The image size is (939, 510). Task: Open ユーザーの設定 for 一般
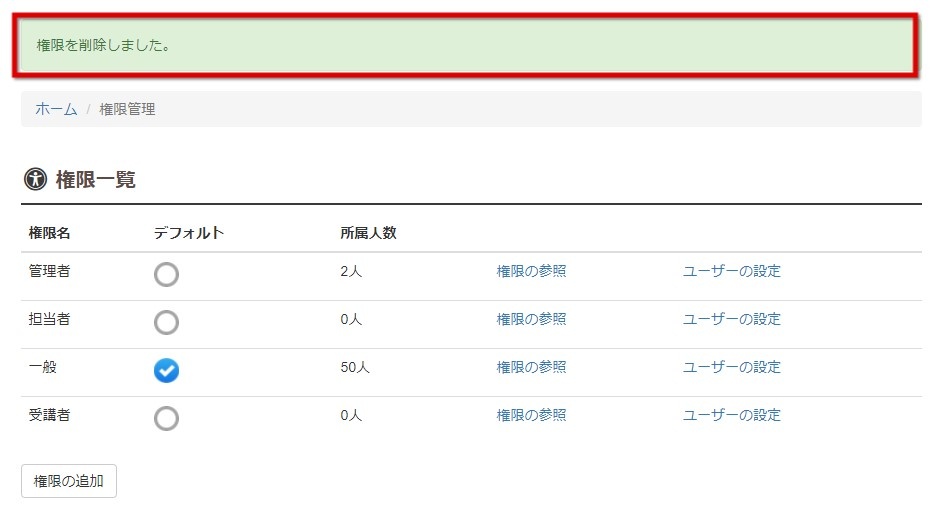pyautogui.click(x=732, y=367)
